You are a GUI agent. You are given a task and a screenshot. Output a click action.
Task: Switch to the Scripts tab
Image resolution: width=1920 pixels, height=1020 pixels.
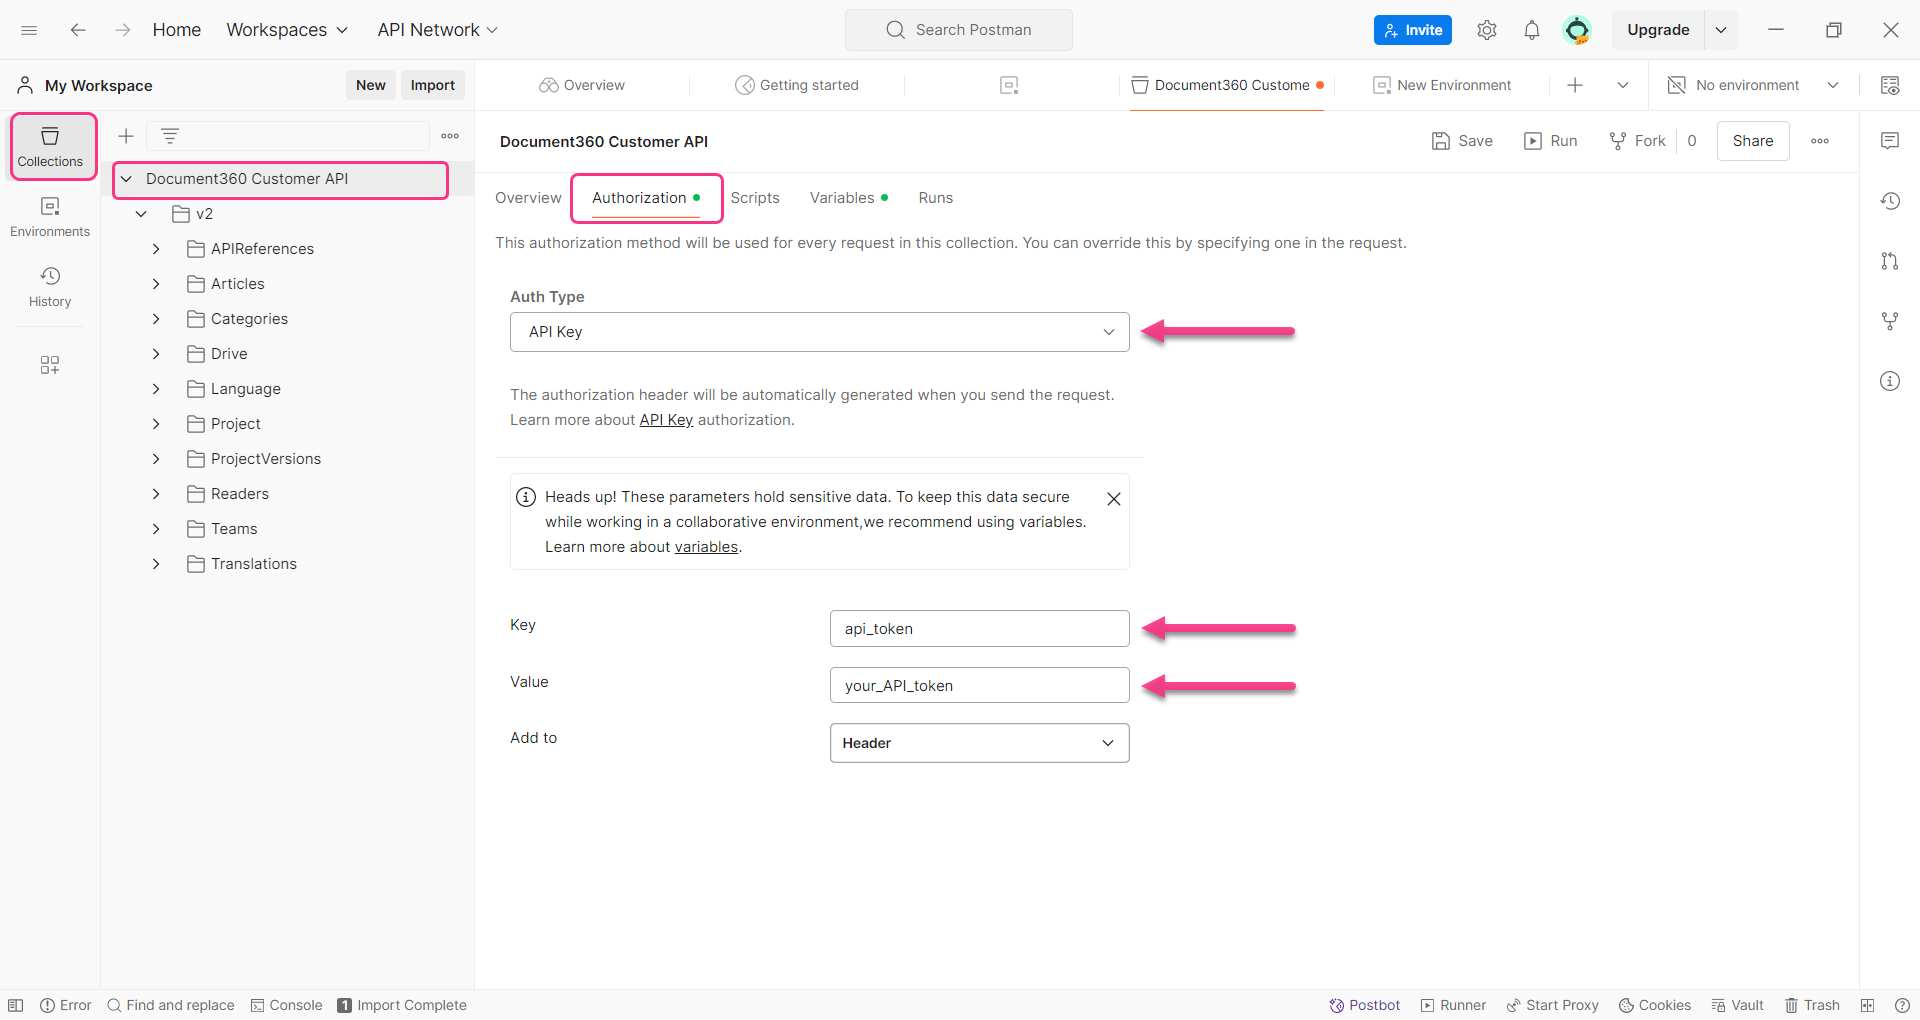[755, 198]
